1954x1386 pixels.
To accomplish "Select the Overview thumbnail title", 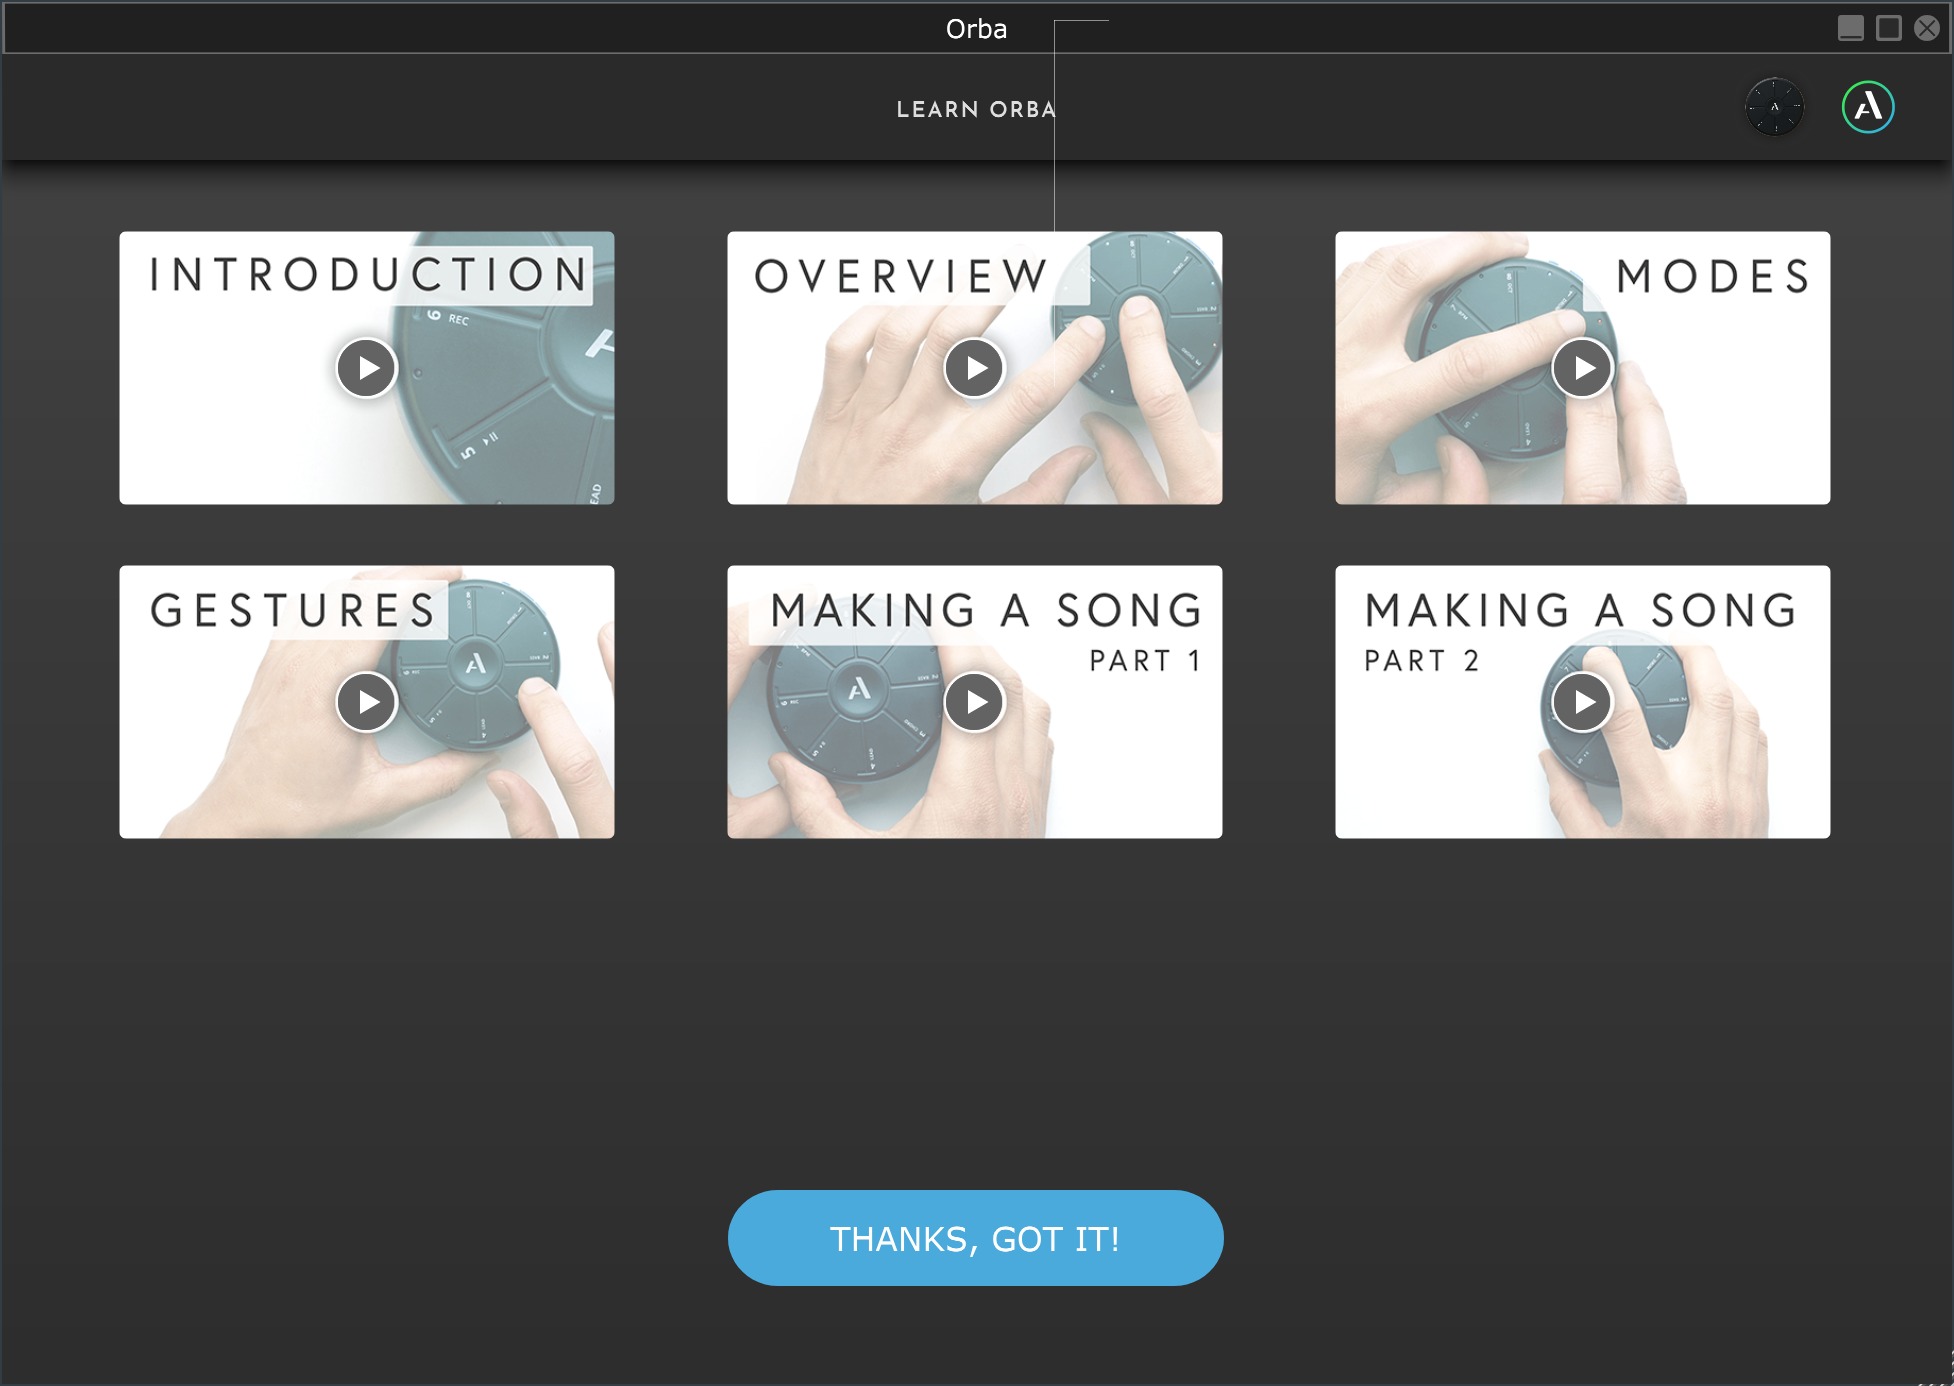I will (x=901, y=277).
